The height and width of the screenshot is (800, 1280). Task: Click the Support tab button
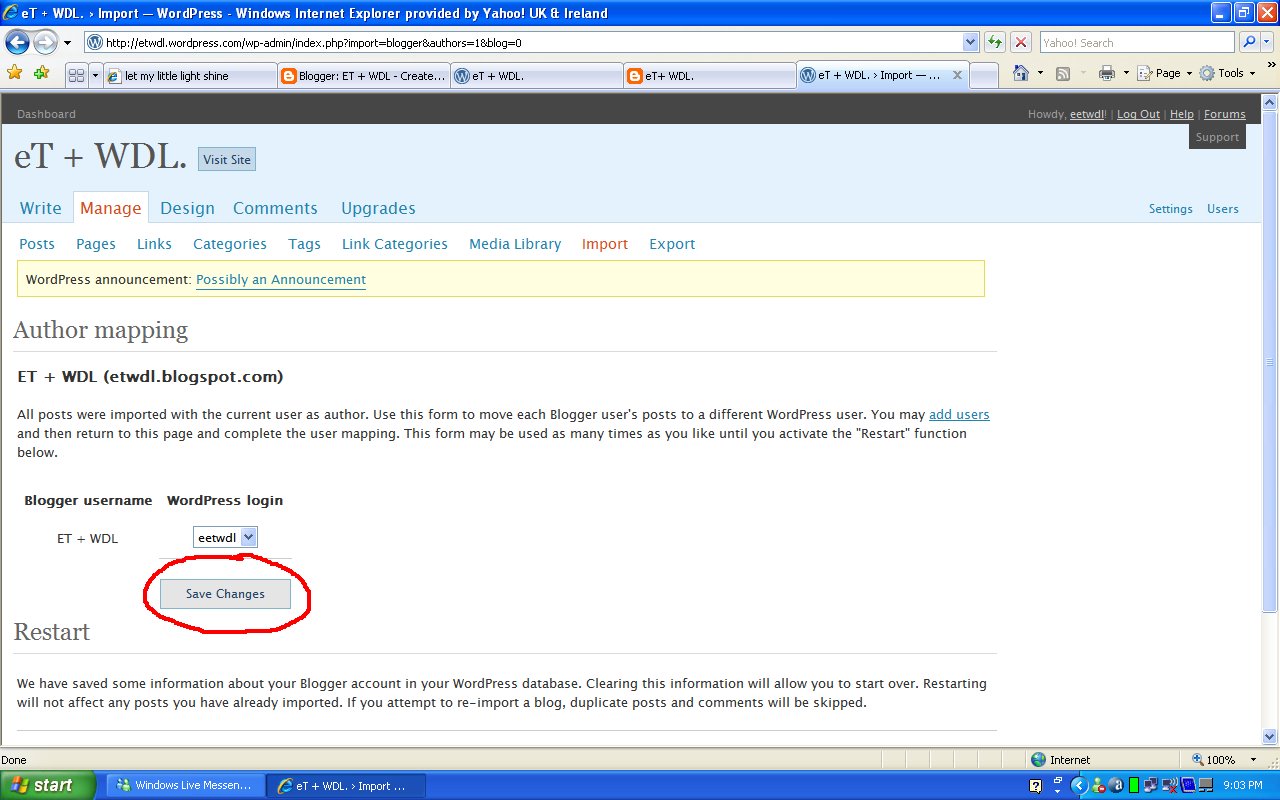[1217, 137]
